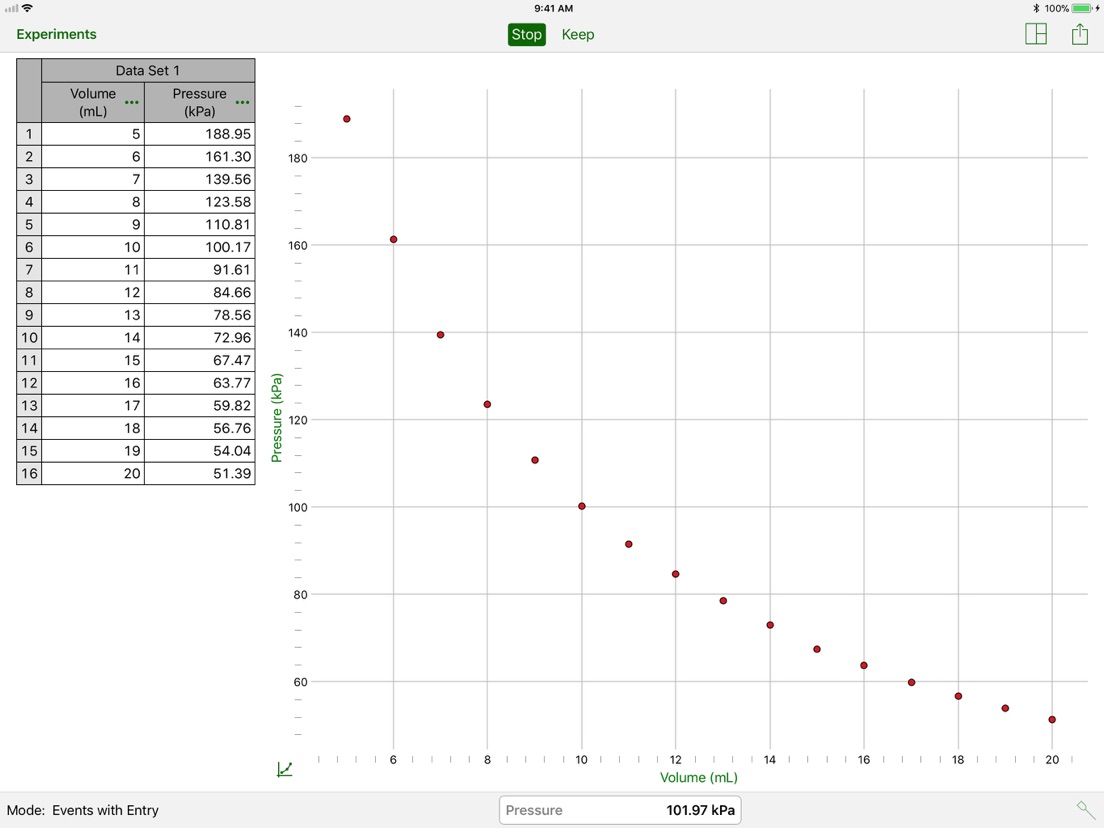Select the Data Set 1 header
The image size is (1104, 828).
(x=148, y=70)
